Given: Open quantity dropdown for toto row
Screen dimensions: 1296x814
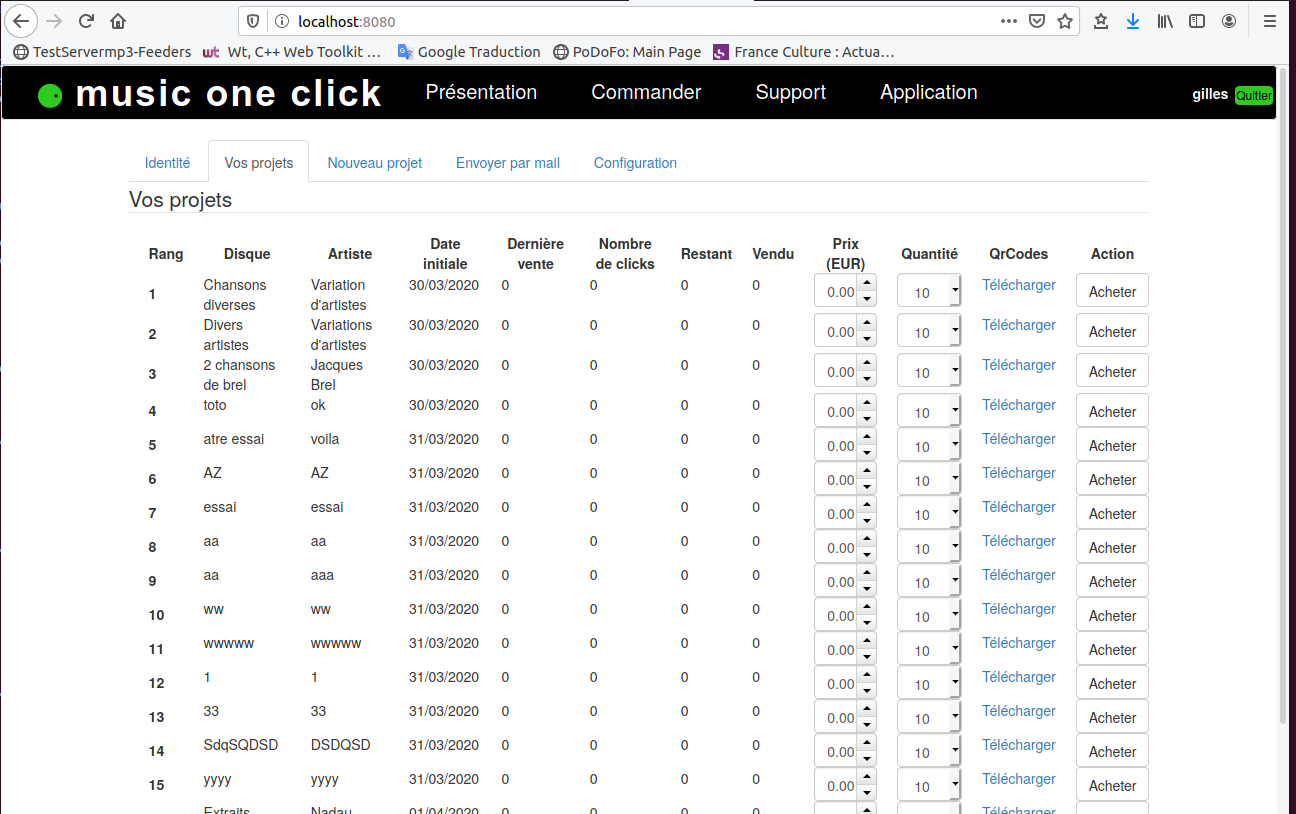Looking at the screenshot, I should pos(929,412).
